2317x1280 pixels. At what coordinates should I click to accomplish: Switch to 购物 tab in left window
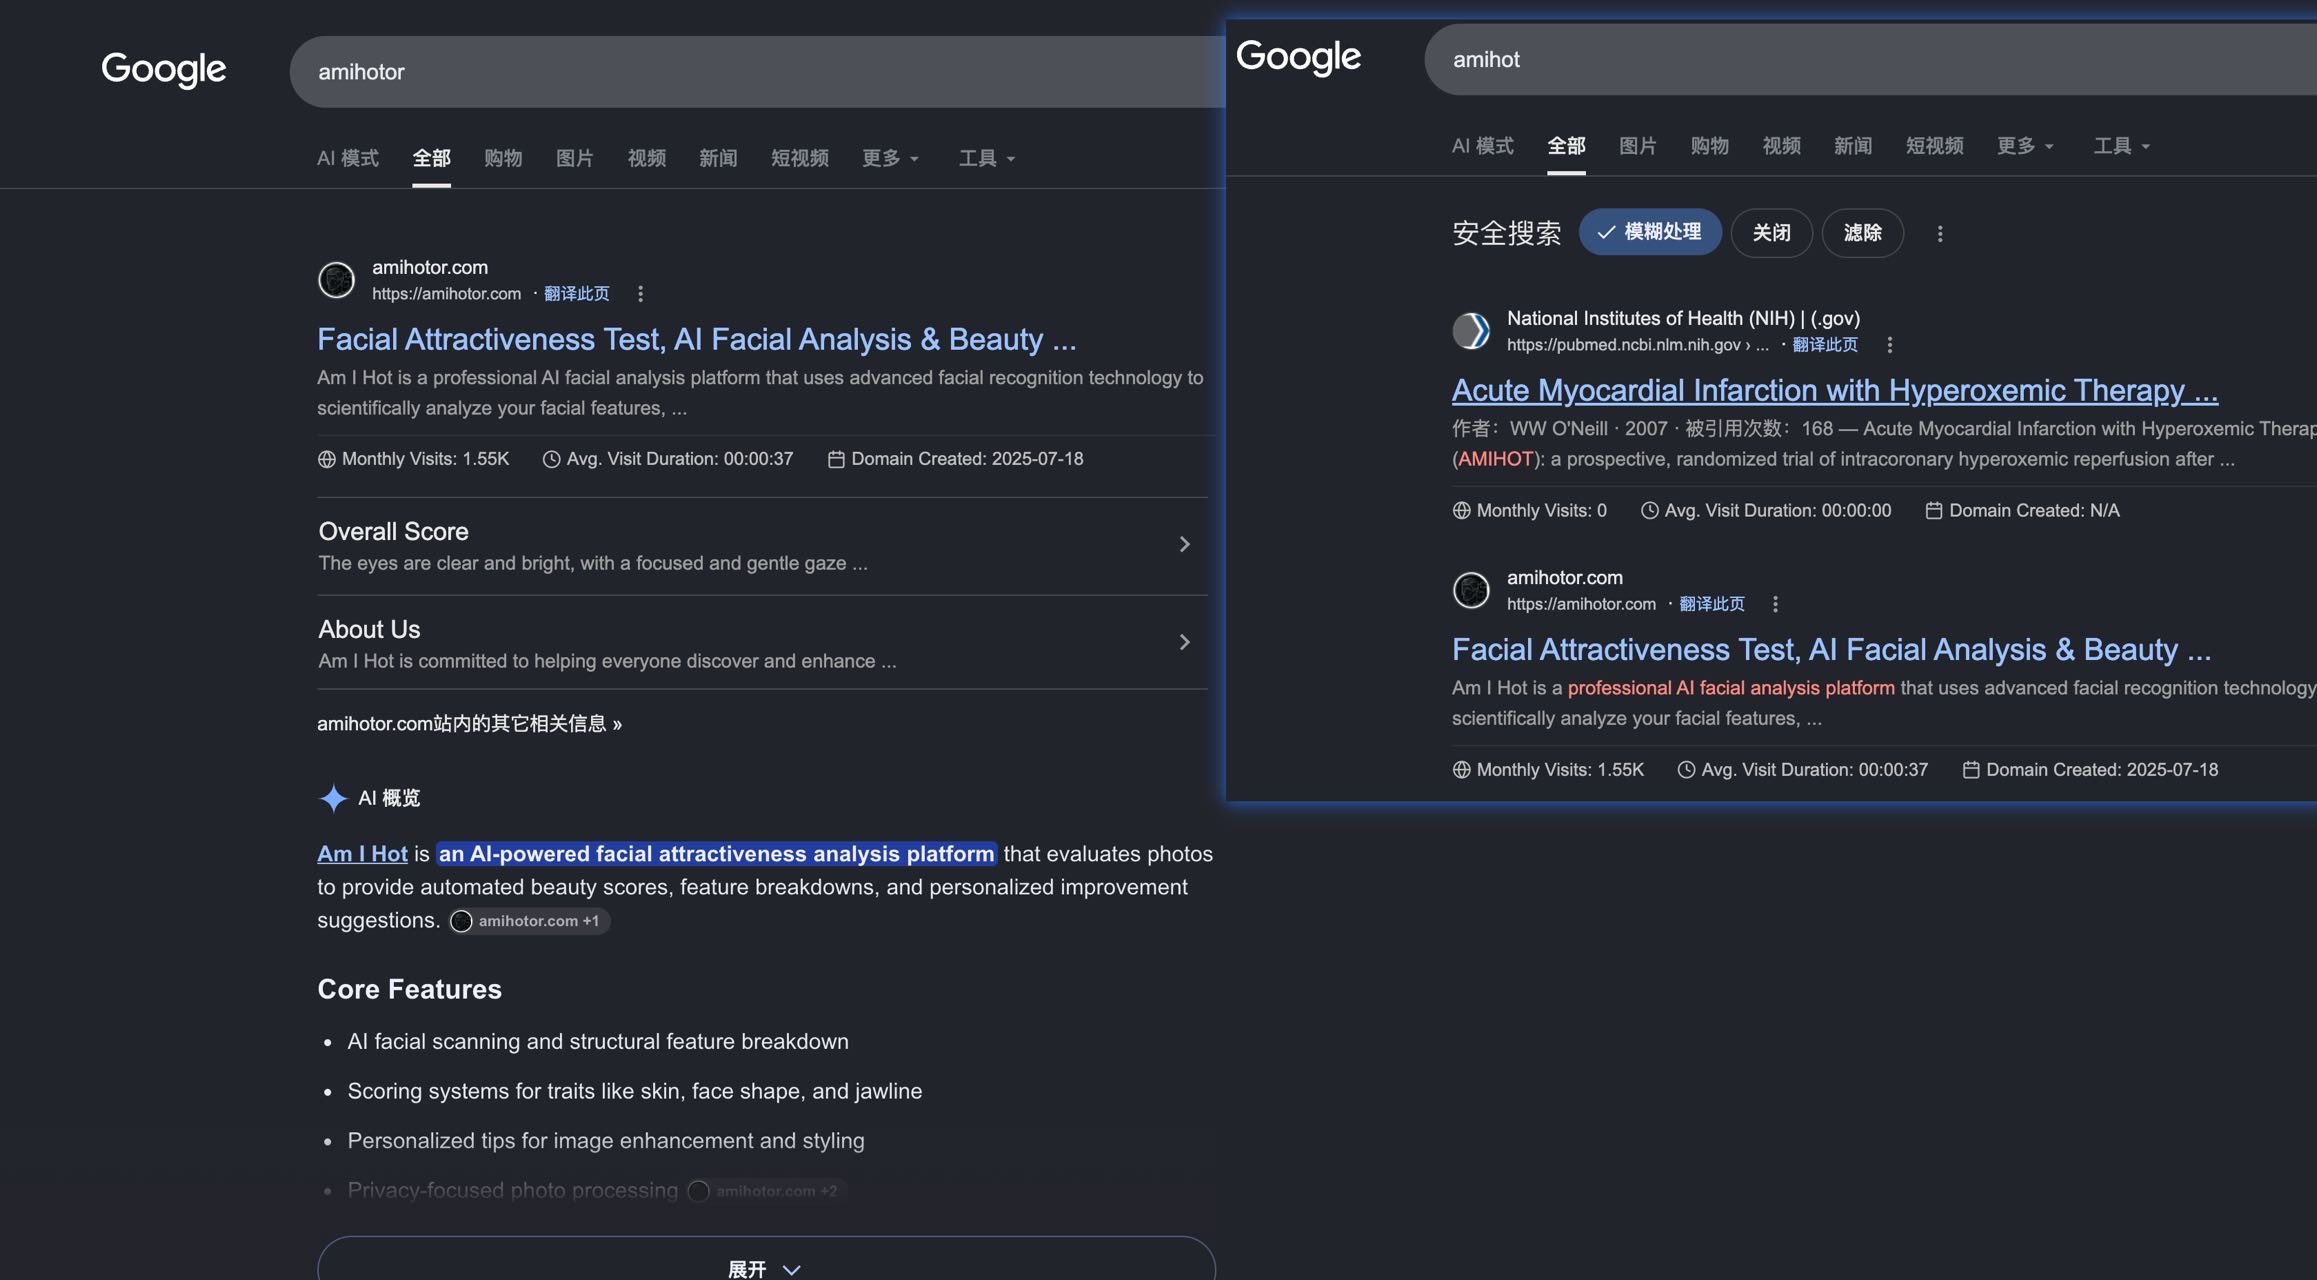point(503,158)
